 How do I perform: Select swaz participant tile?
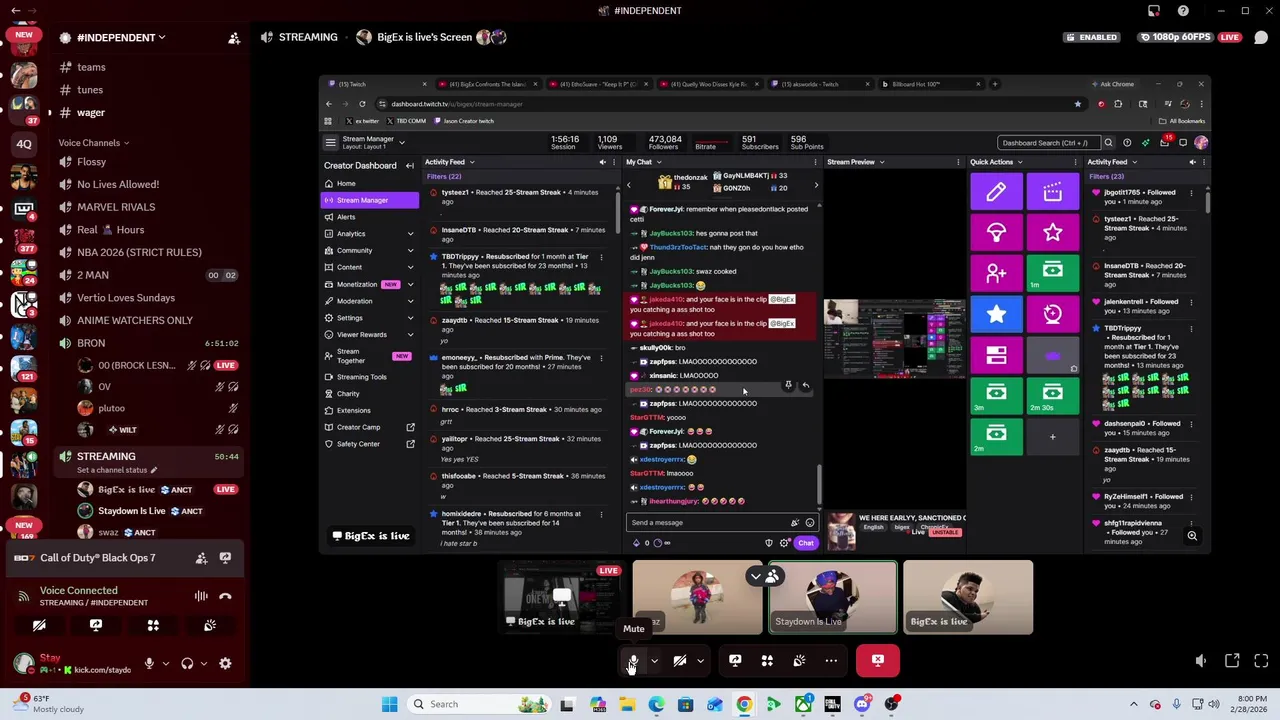coord(697,597)
